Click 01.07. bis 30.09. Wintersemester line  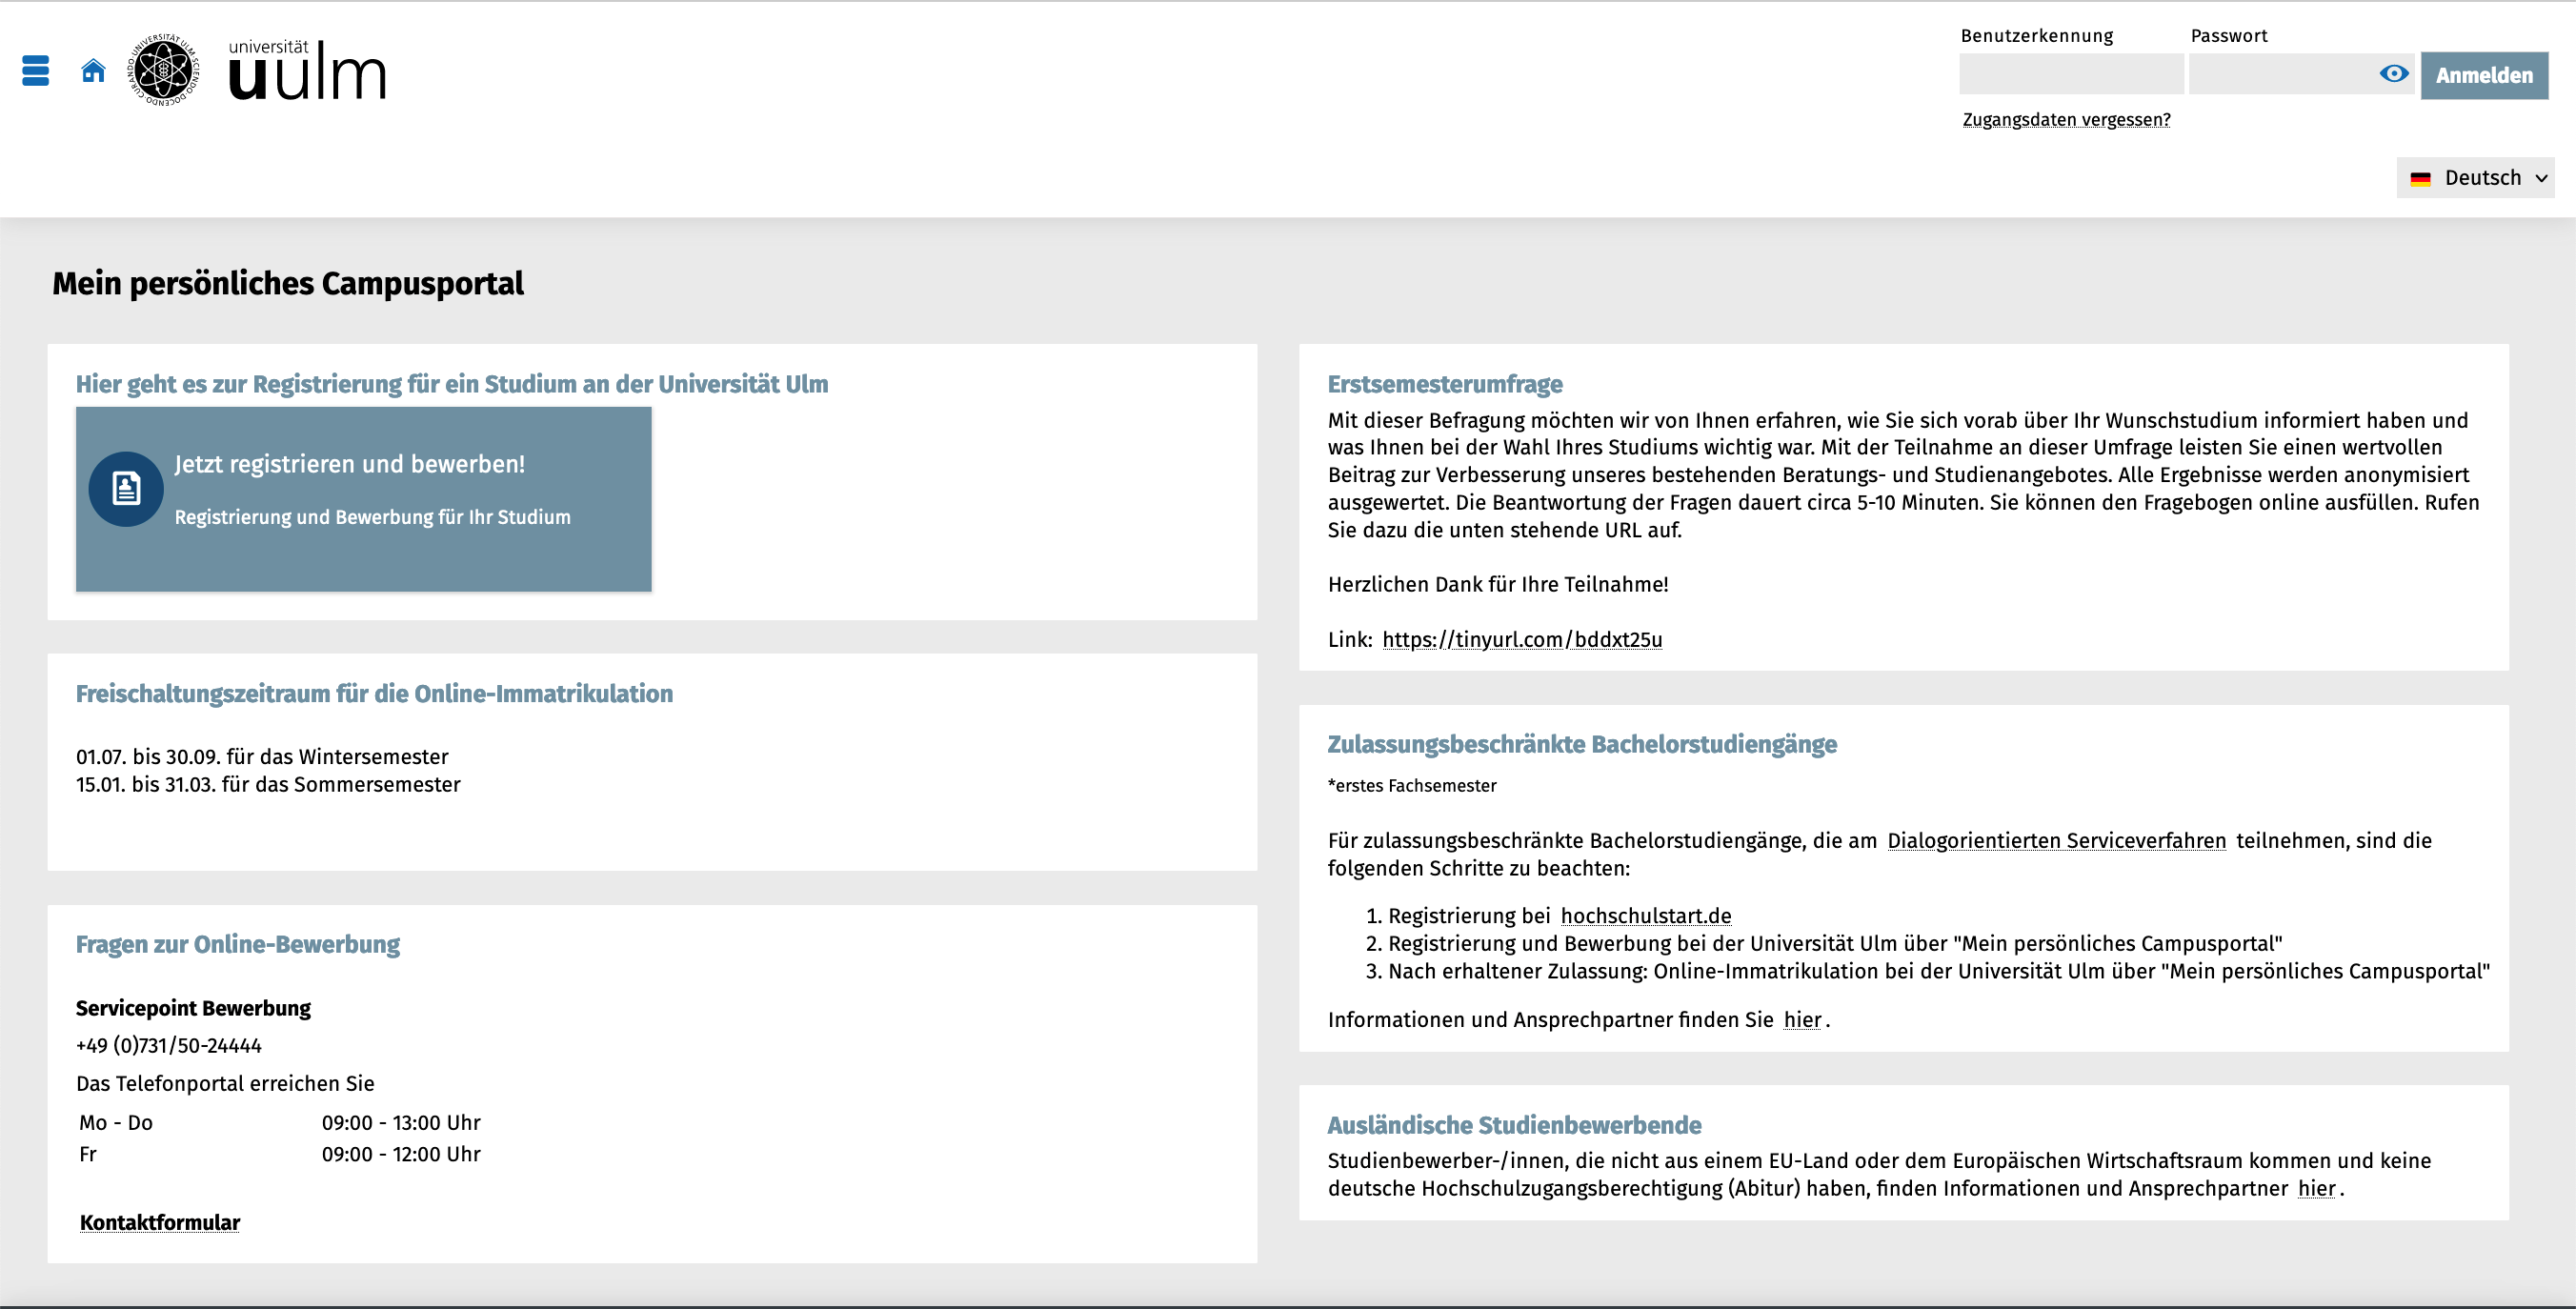262,757
